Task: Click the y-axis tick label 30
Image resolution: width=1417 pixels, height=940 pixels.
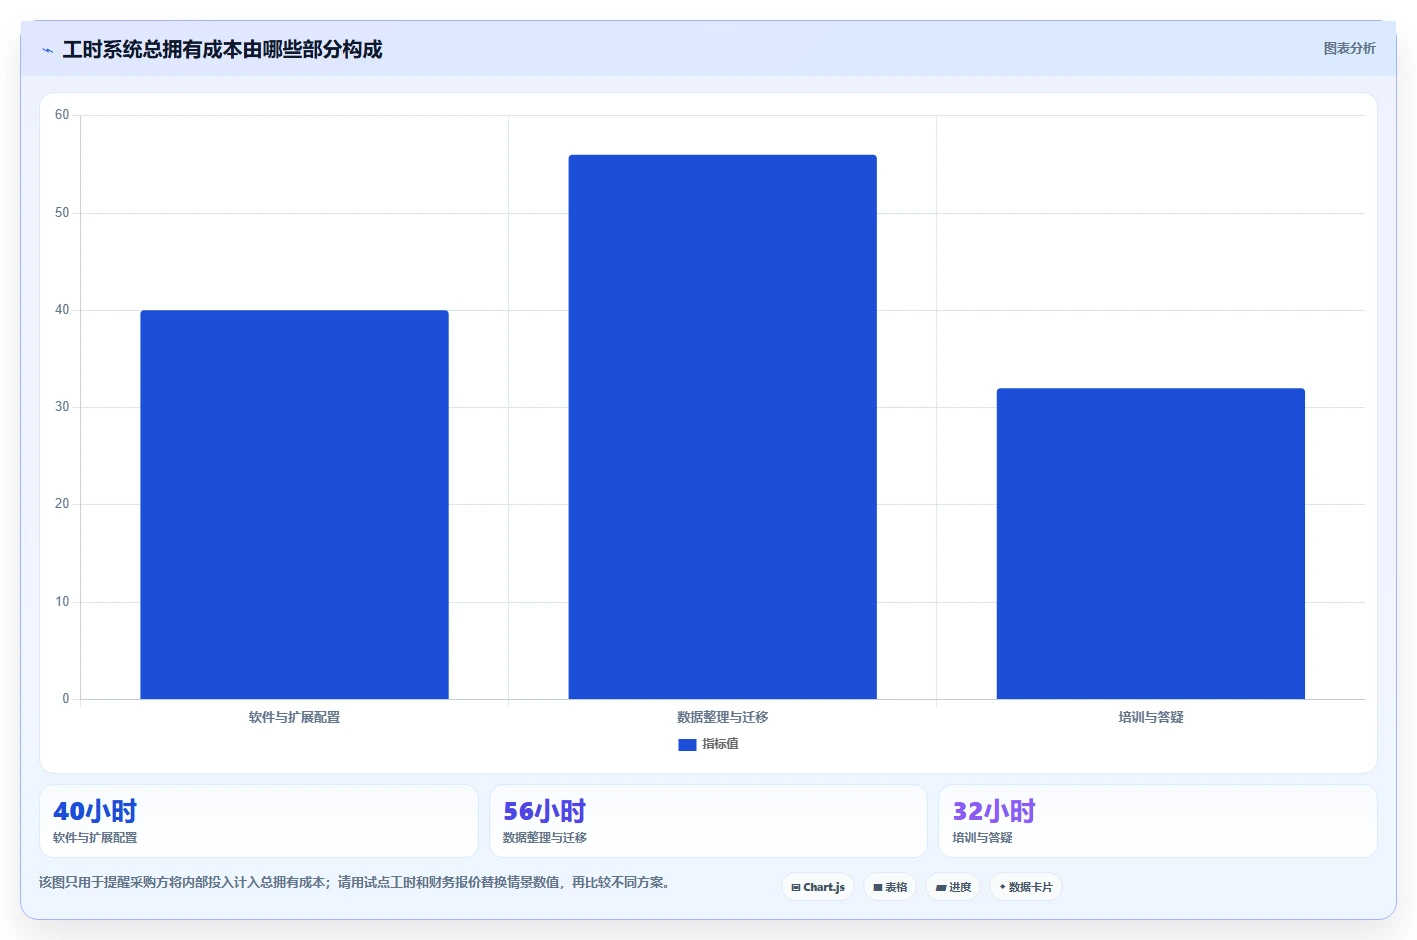Action: click(x=62, y=407)
